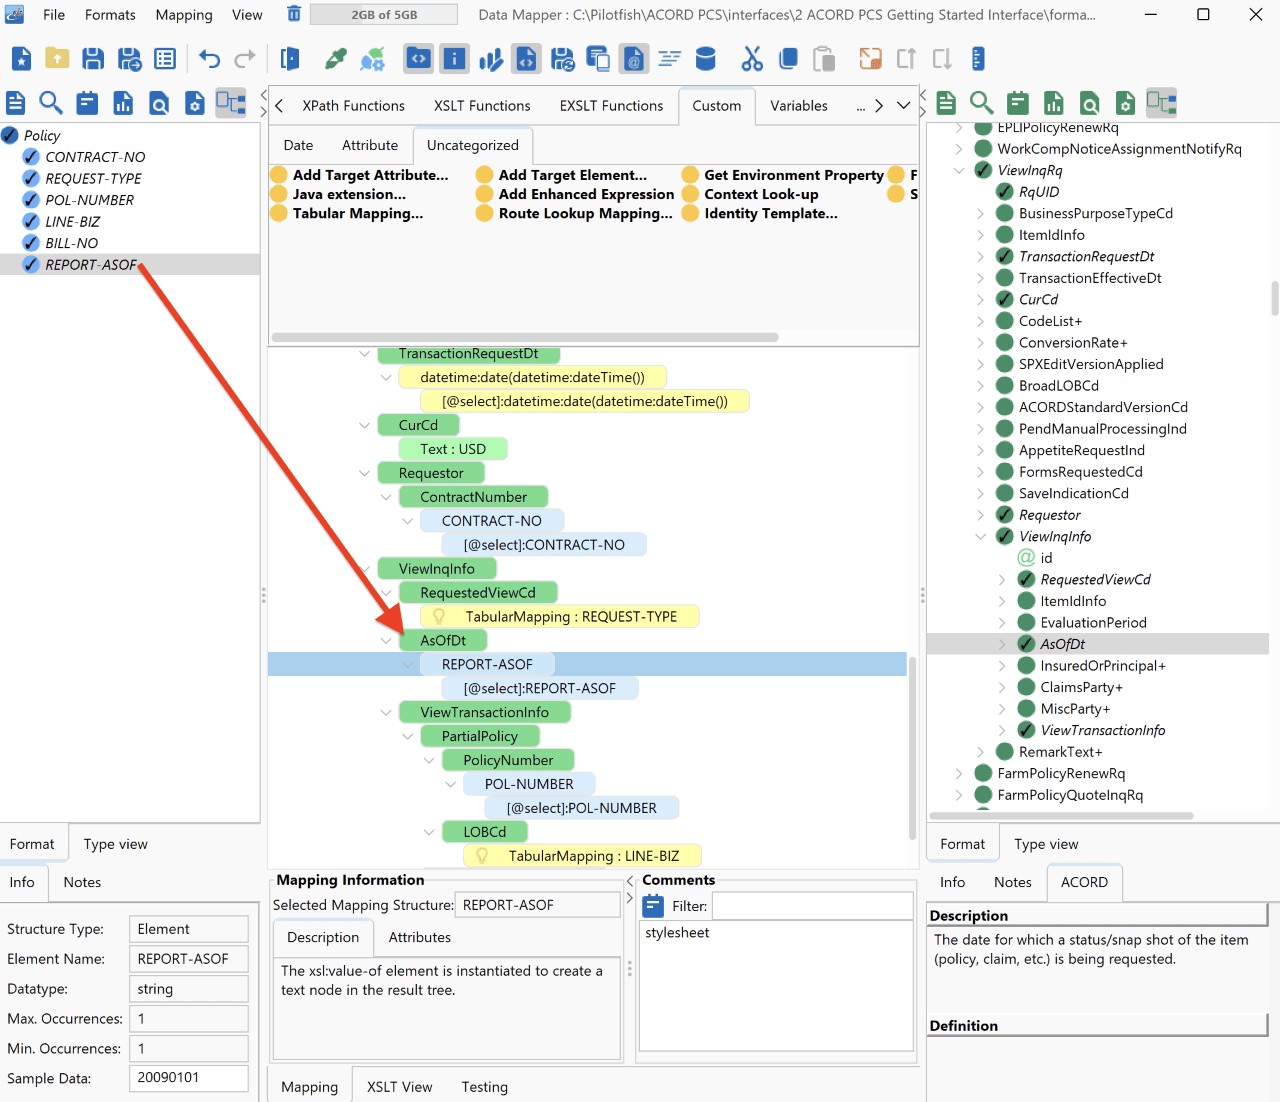Click the overlapping windows toolbar icon
This screenshot has height=1102, width=1280.
[x=598, y=59]
